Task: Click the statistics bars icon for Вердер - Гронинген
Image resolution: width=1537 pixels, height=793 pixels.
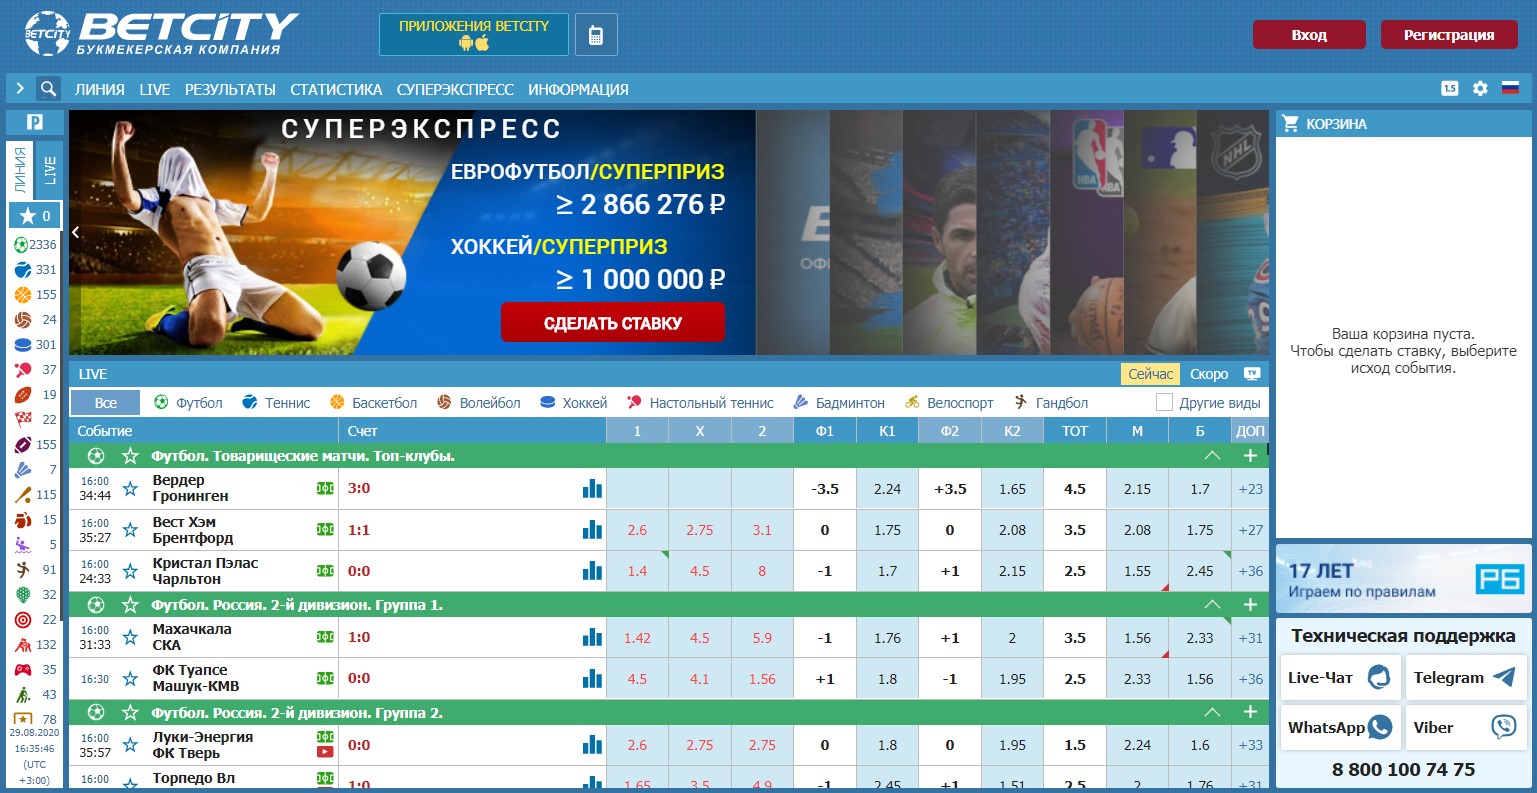Action: [x=592, y=488]
